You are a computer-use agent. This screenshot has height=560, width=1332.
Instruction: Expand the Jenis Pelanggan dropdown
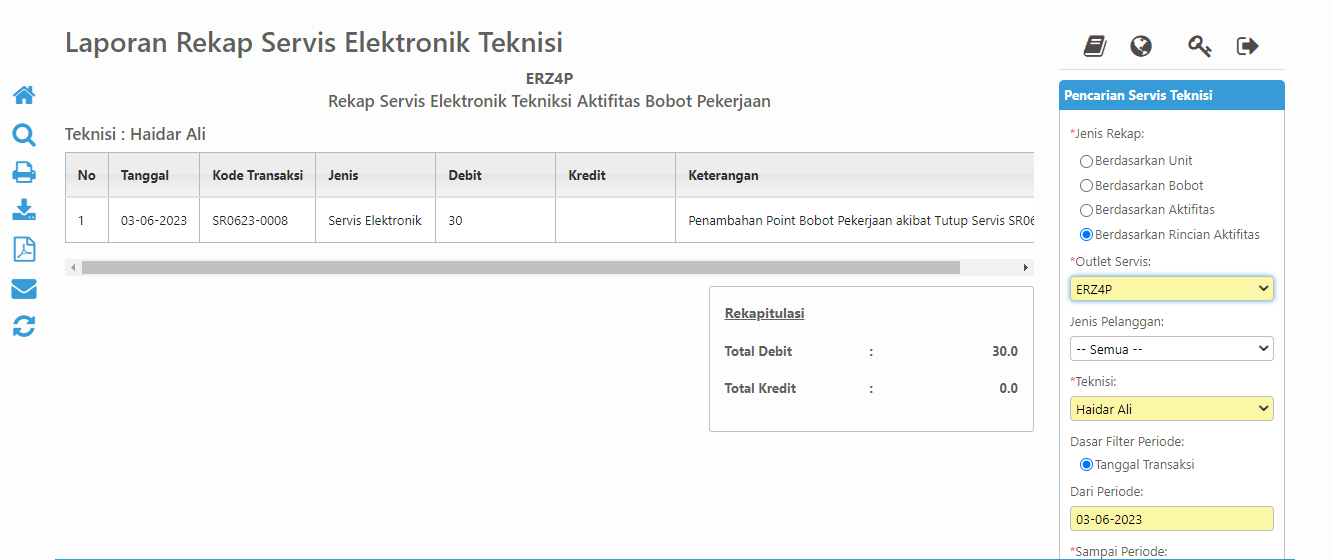(x=1172, y=349)
